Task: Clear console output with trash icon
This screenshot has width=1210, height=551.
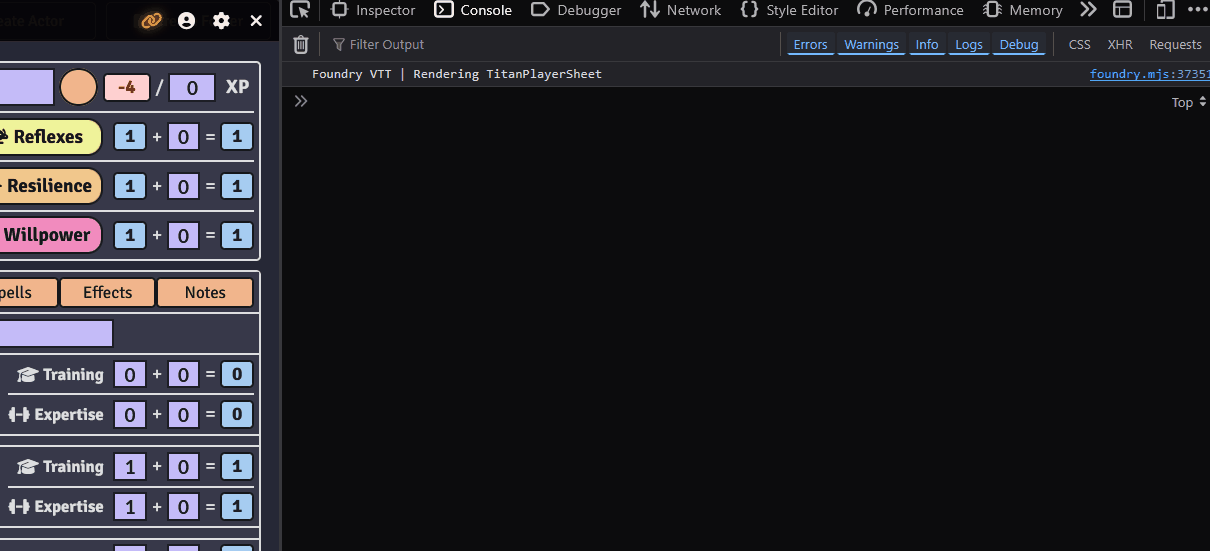Action: coord(301,44)
